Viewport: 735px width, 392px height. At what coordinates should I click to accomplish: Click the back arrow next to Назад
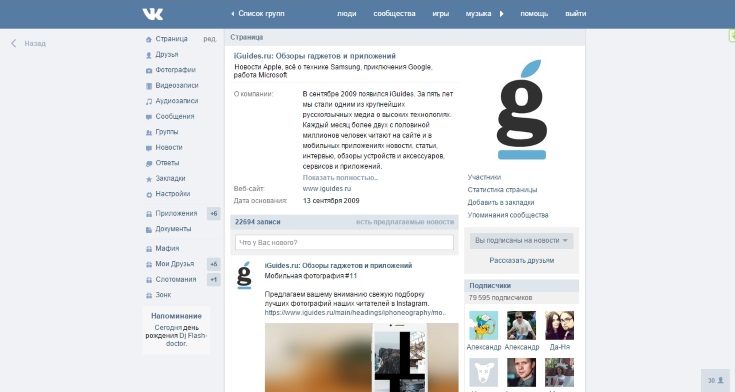(x=14, y=43)
